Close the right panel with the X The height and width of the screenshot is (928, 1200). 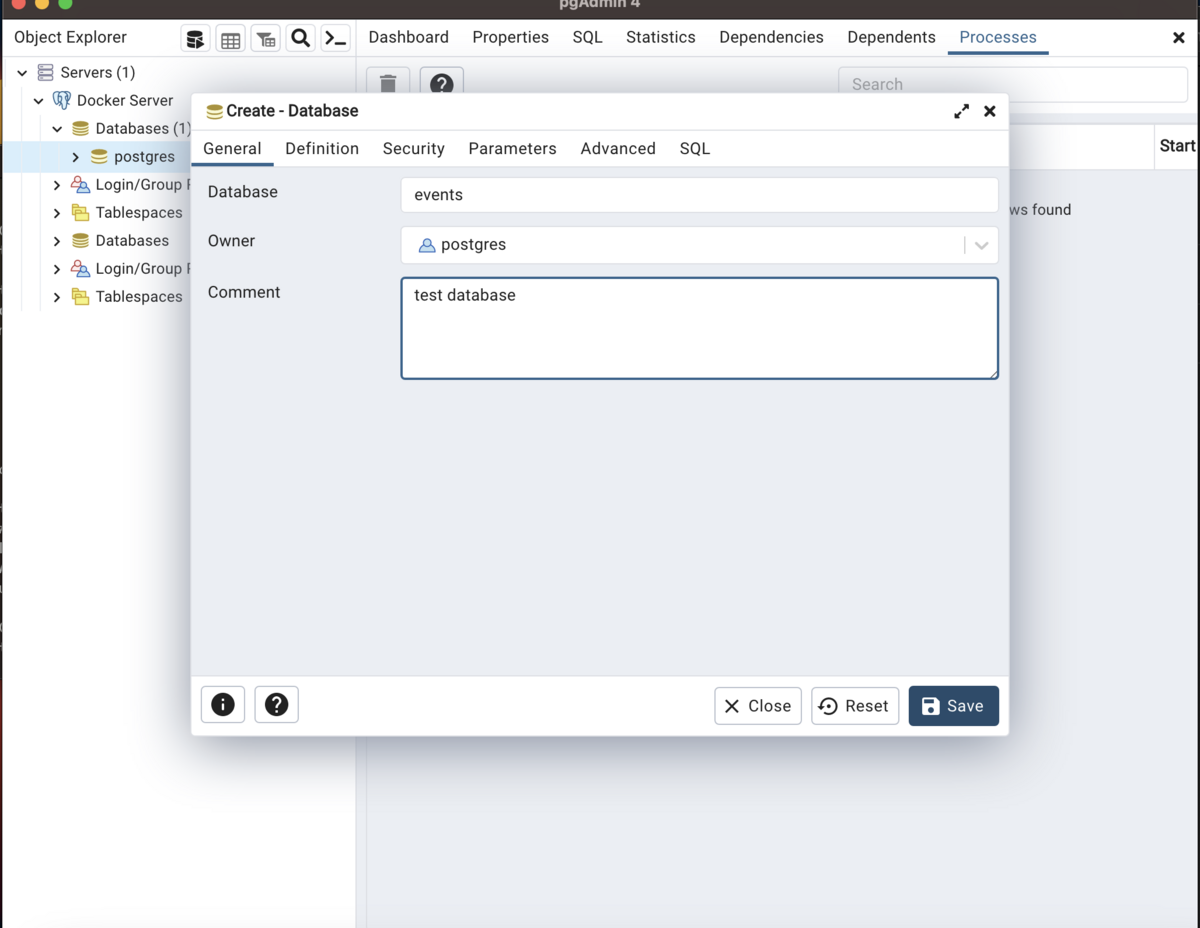click(1179, 38)
